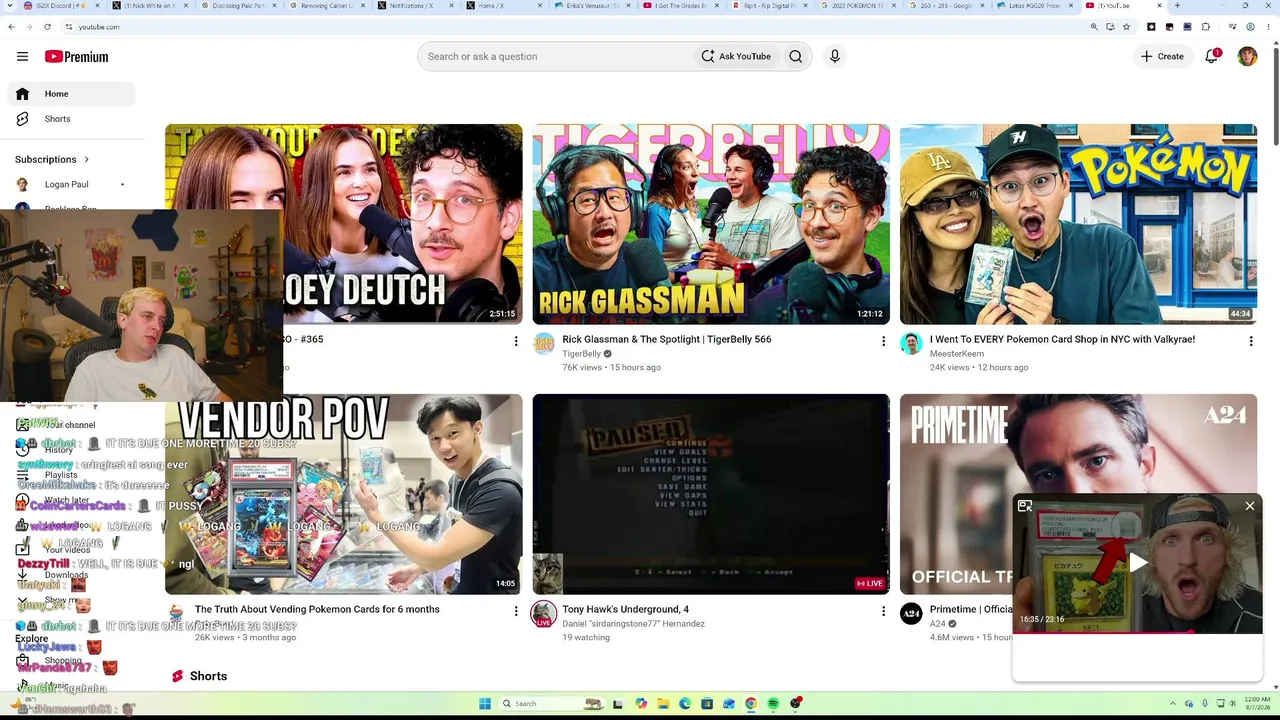The height and width of the screenshot is (720, 1280).
Task: Open the notifications bell
Action: (x=1212, y=57)
